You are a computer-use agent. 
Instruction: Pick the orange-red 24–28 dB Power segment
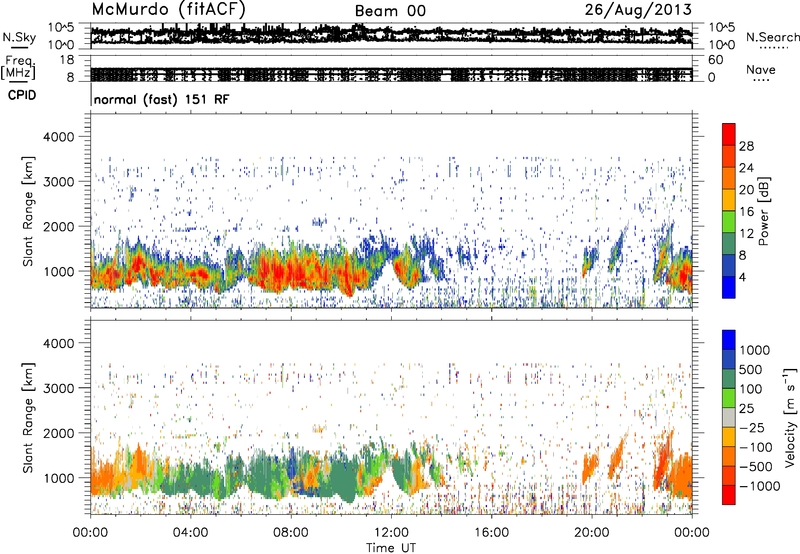729,156
